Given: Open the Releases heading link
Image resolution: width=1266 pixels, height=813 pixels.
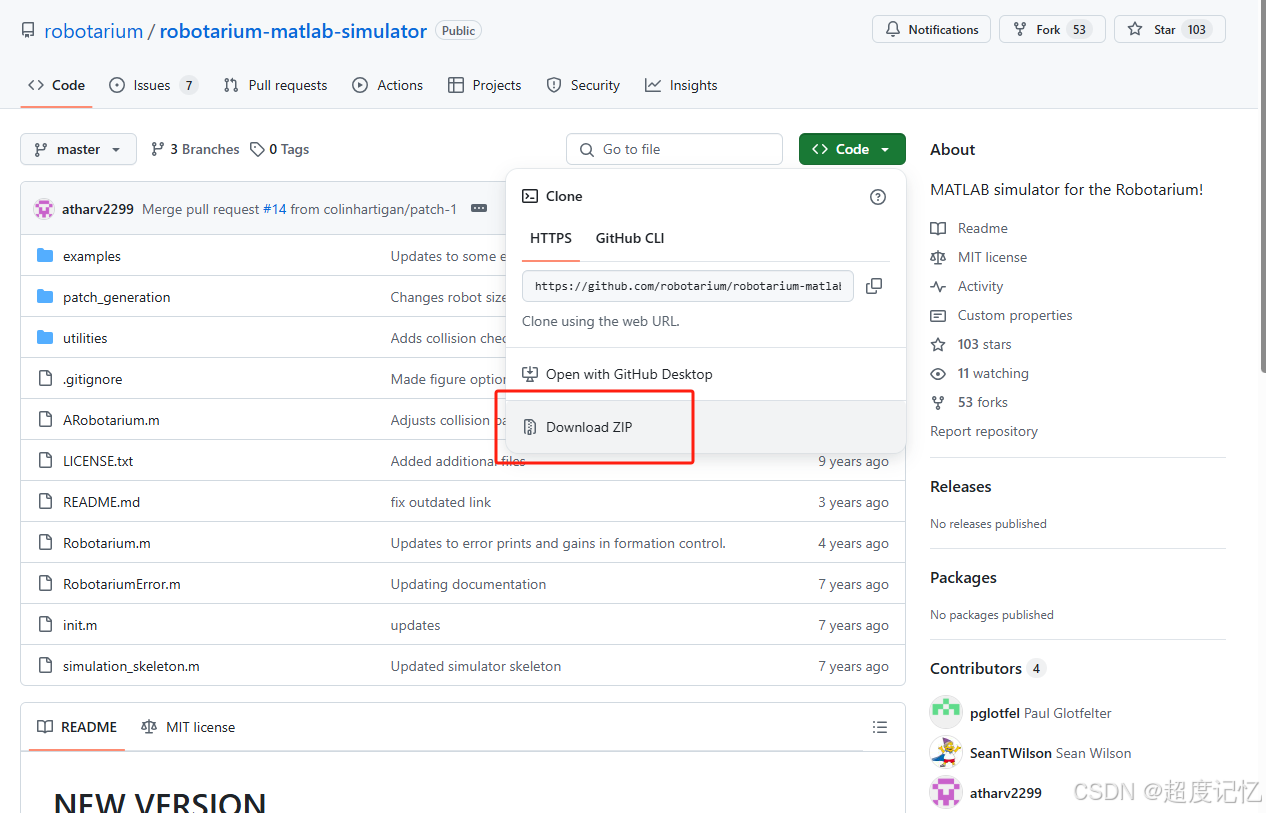Looking at the screenshot, I should tap(961, 486).
